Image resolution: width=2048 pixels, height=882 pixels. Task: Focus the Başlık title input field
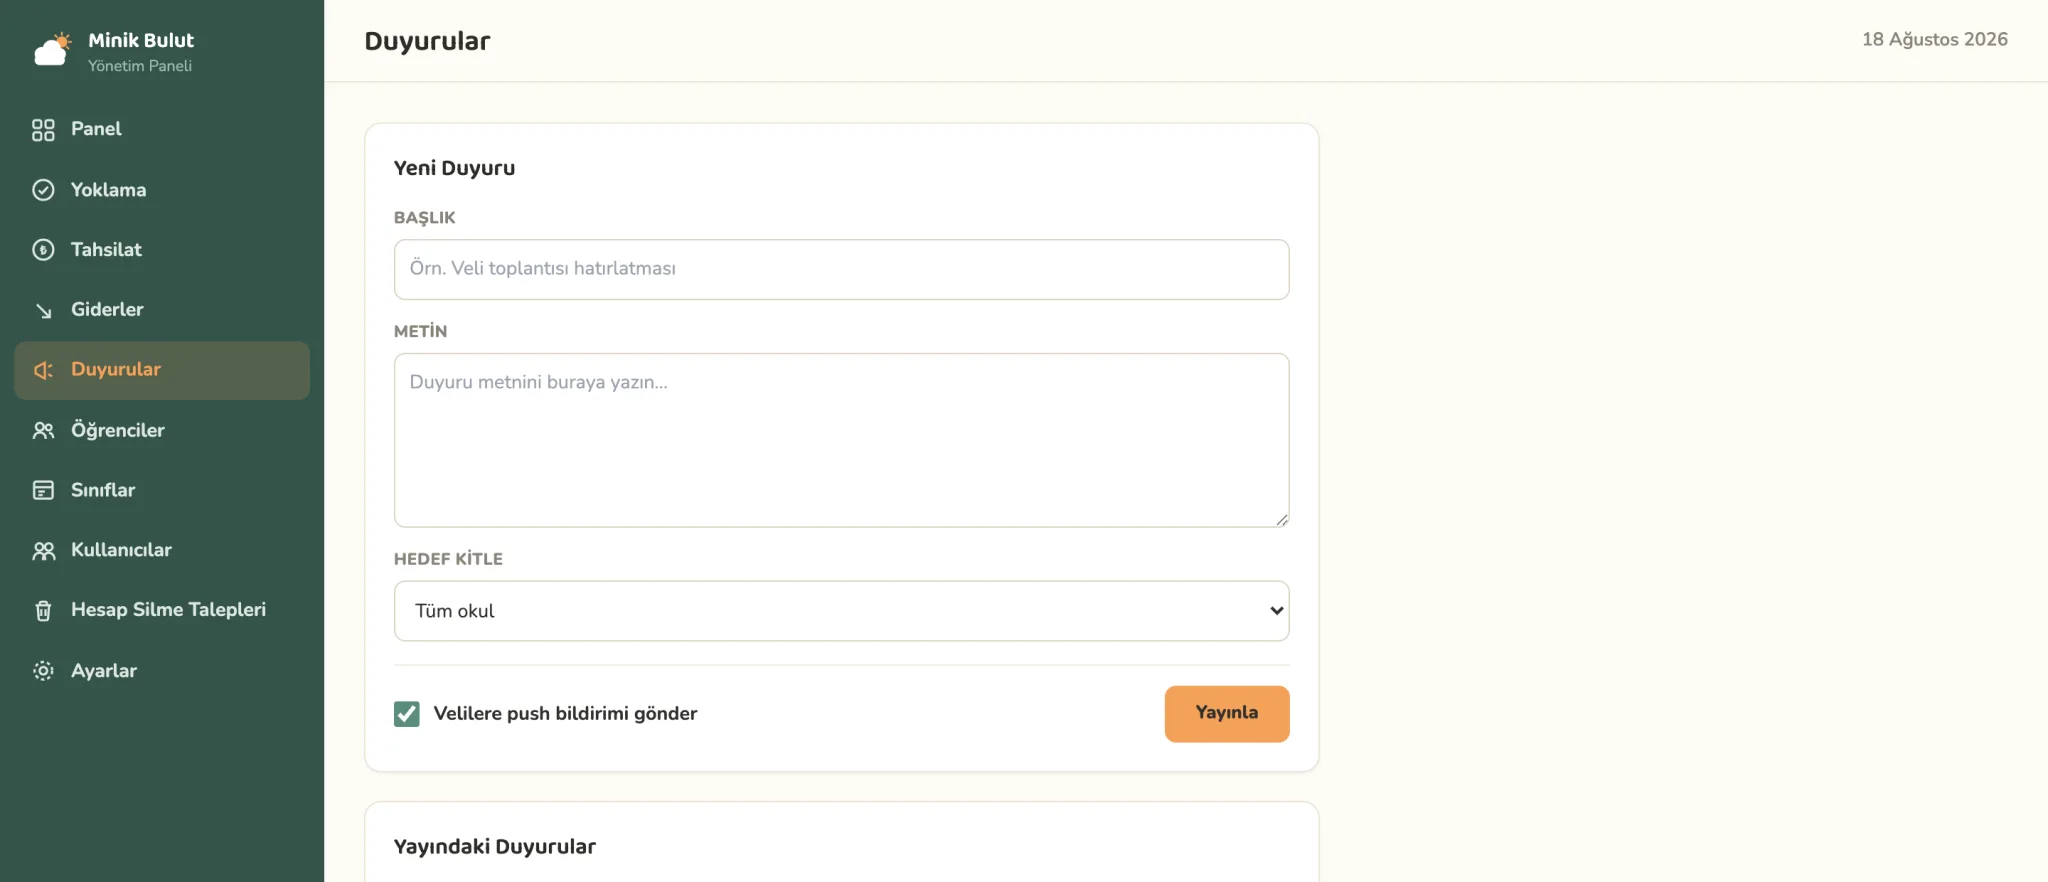click(x=841, y=269)
